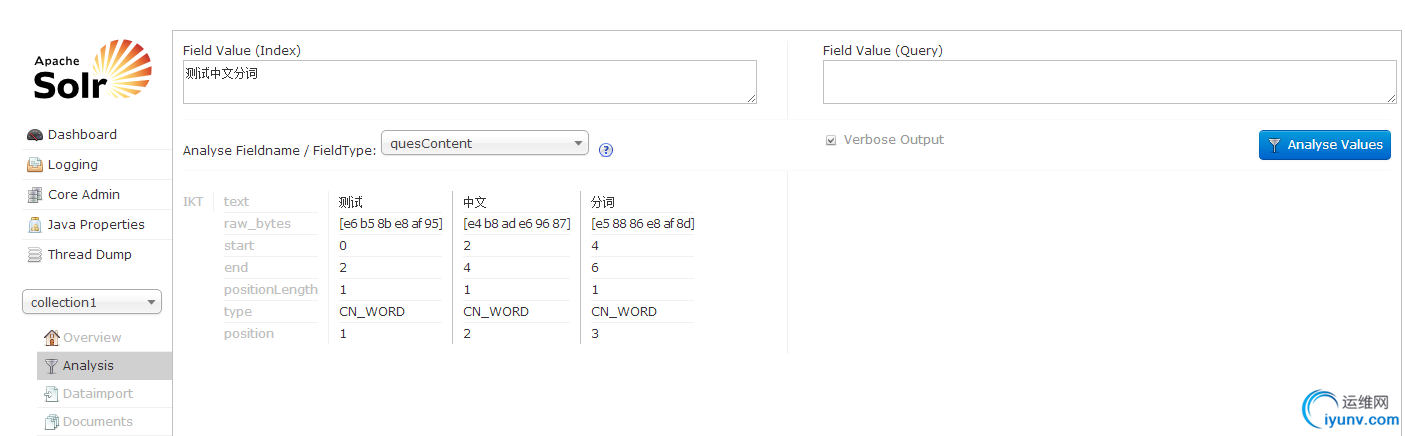The image size is (1405, 436).
Task: Click the Field Value (Query) text area
Action: (1110, 82)
